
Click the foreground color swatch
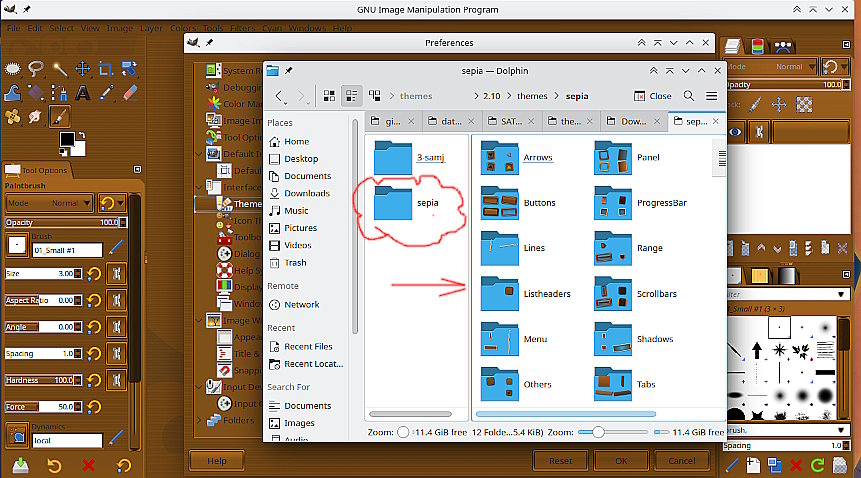click(x=67, y=139)
